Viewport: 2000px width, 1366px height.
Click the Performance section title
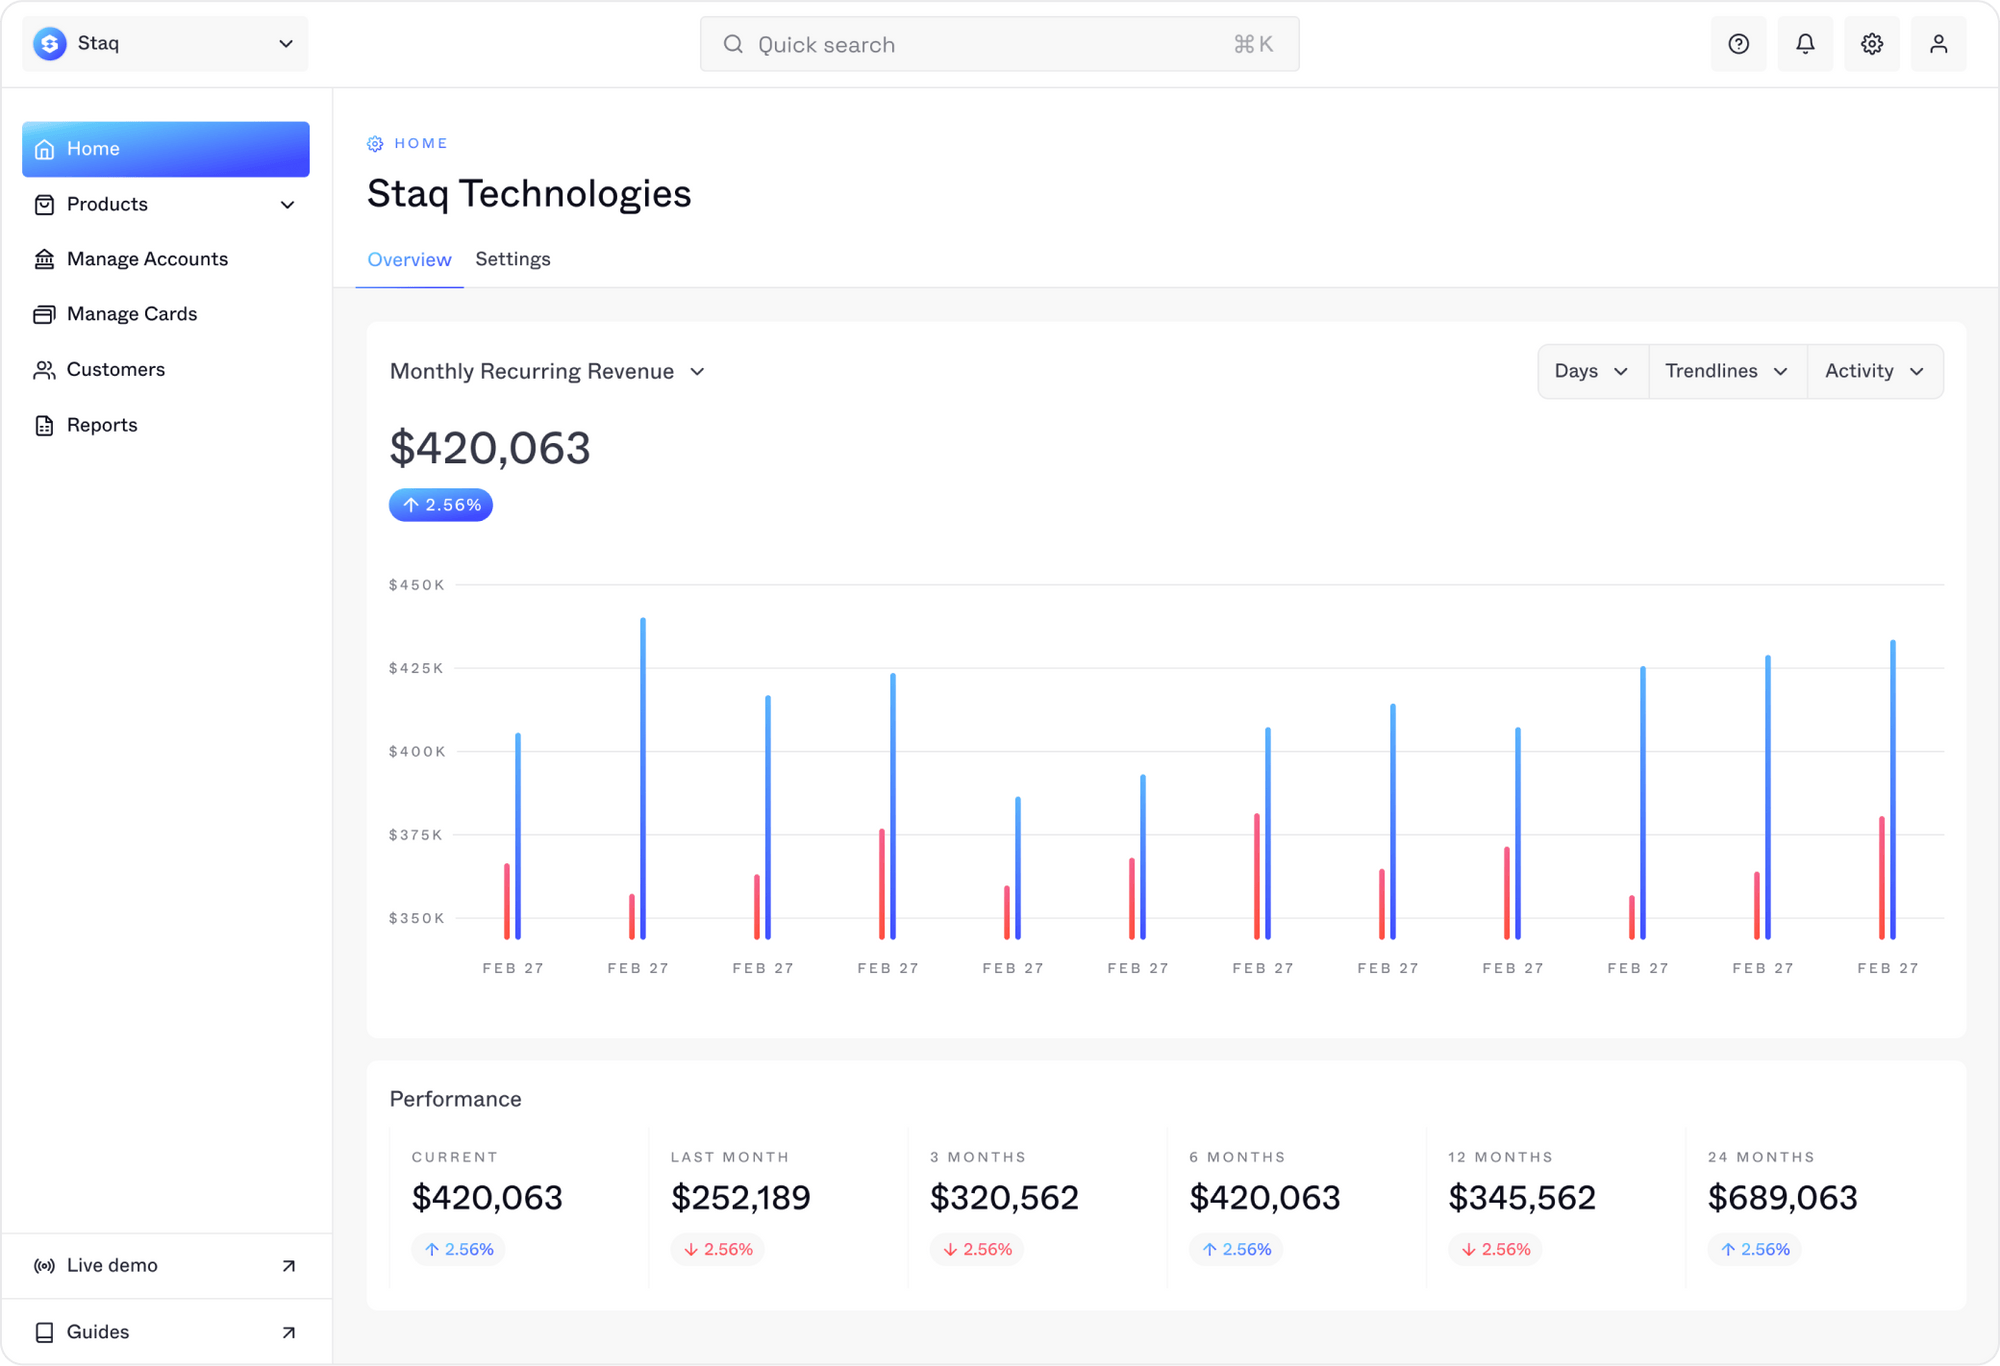coord(455,1099)
